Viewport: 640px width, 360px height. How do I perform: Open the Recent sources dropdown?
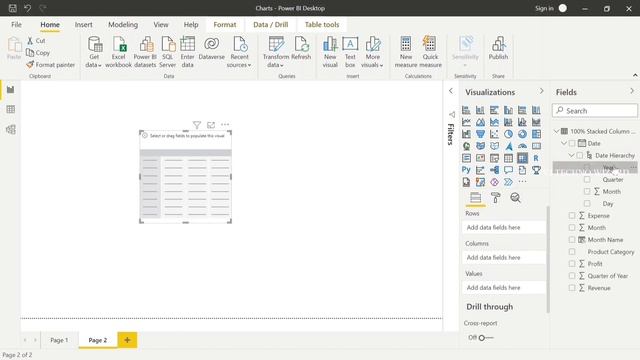click(239, 61)
